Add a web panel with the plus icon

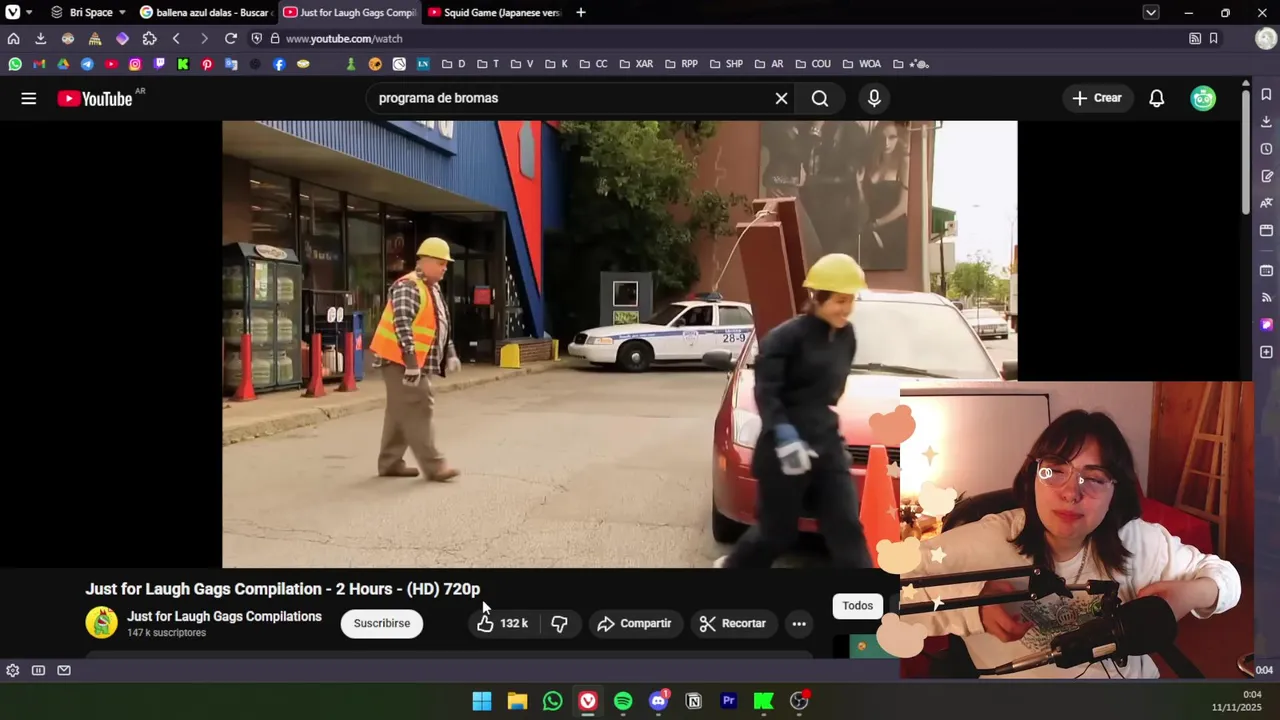coord(1266,352)
